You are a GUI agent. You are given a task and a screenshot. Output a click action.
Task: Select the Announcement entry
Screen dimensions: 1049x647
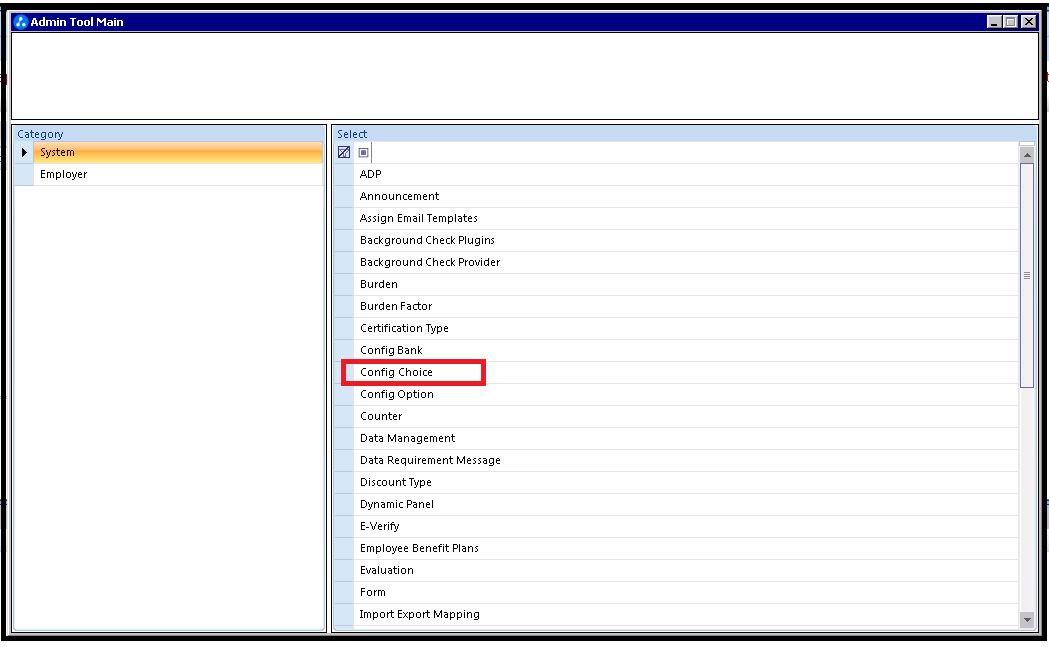686,197
